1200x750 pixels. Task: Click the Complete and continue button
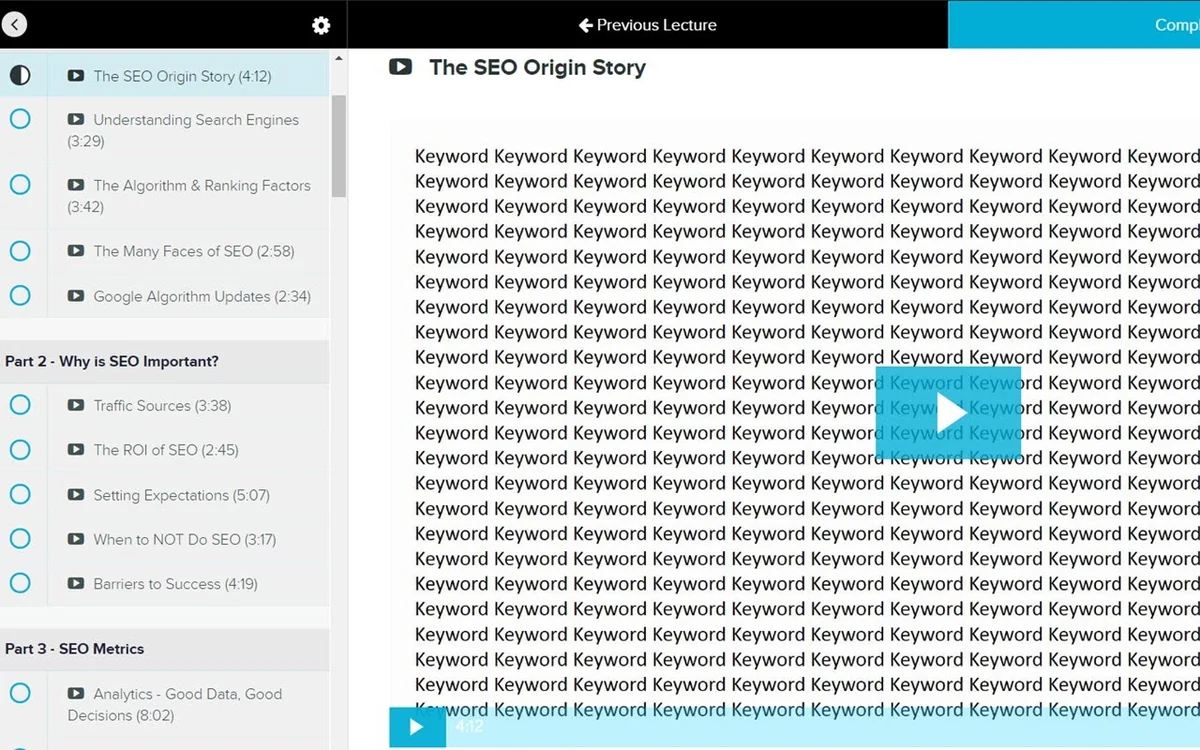[1074, 25]
